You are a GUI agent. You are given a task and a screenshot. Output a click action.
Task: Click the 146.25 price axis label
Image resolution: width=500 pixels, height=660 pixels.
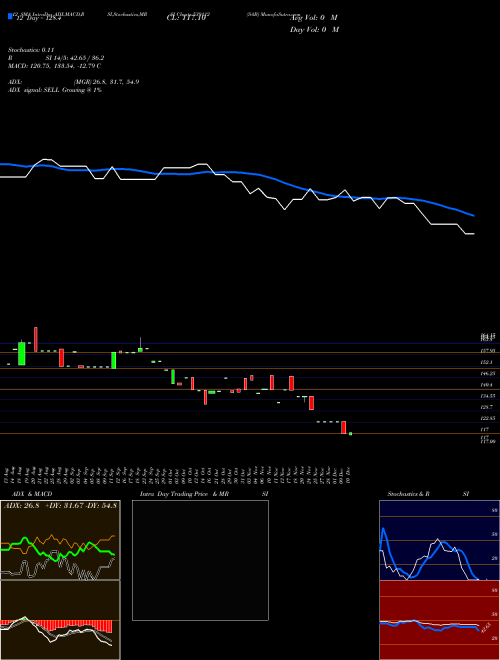tap(489, 373)
